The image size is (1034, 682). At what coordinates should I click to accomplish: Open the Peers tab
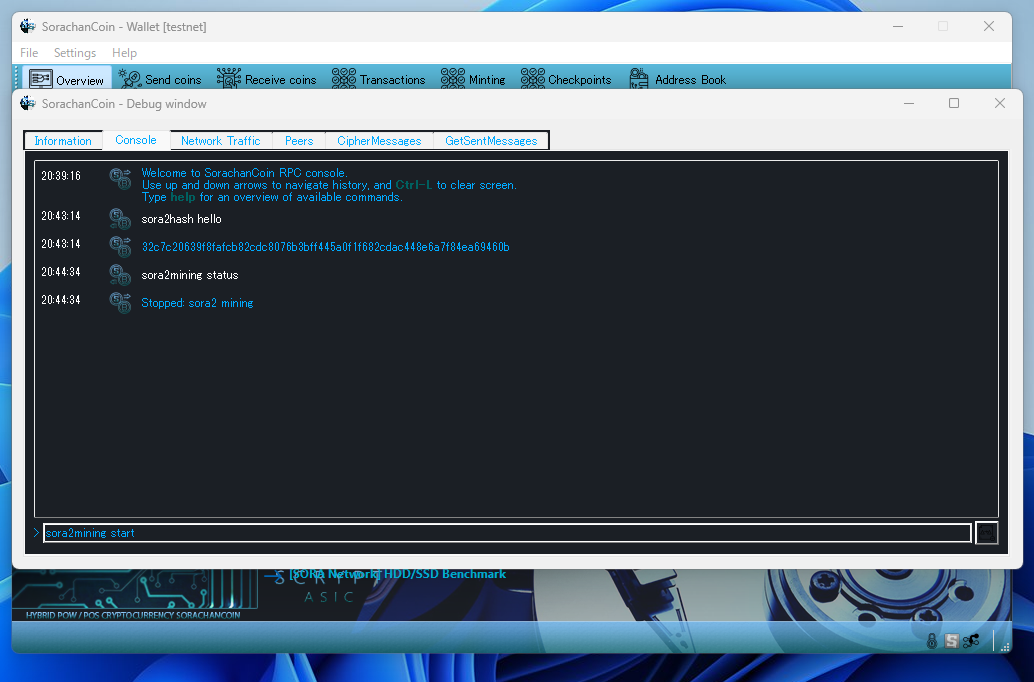[299, 141]
